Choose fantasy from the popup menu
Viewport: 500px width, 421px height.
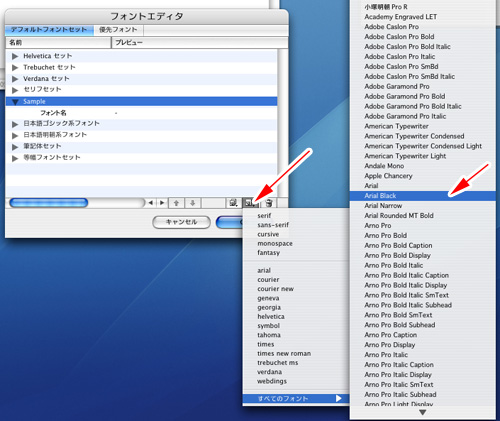296,253
